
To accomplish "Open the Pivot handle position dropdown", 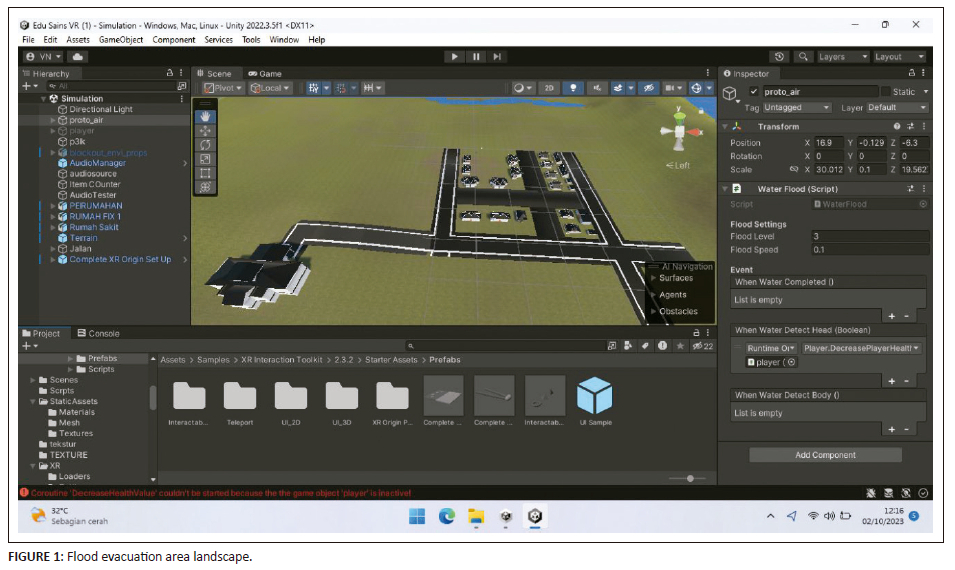I will click(x=223, y=88).
